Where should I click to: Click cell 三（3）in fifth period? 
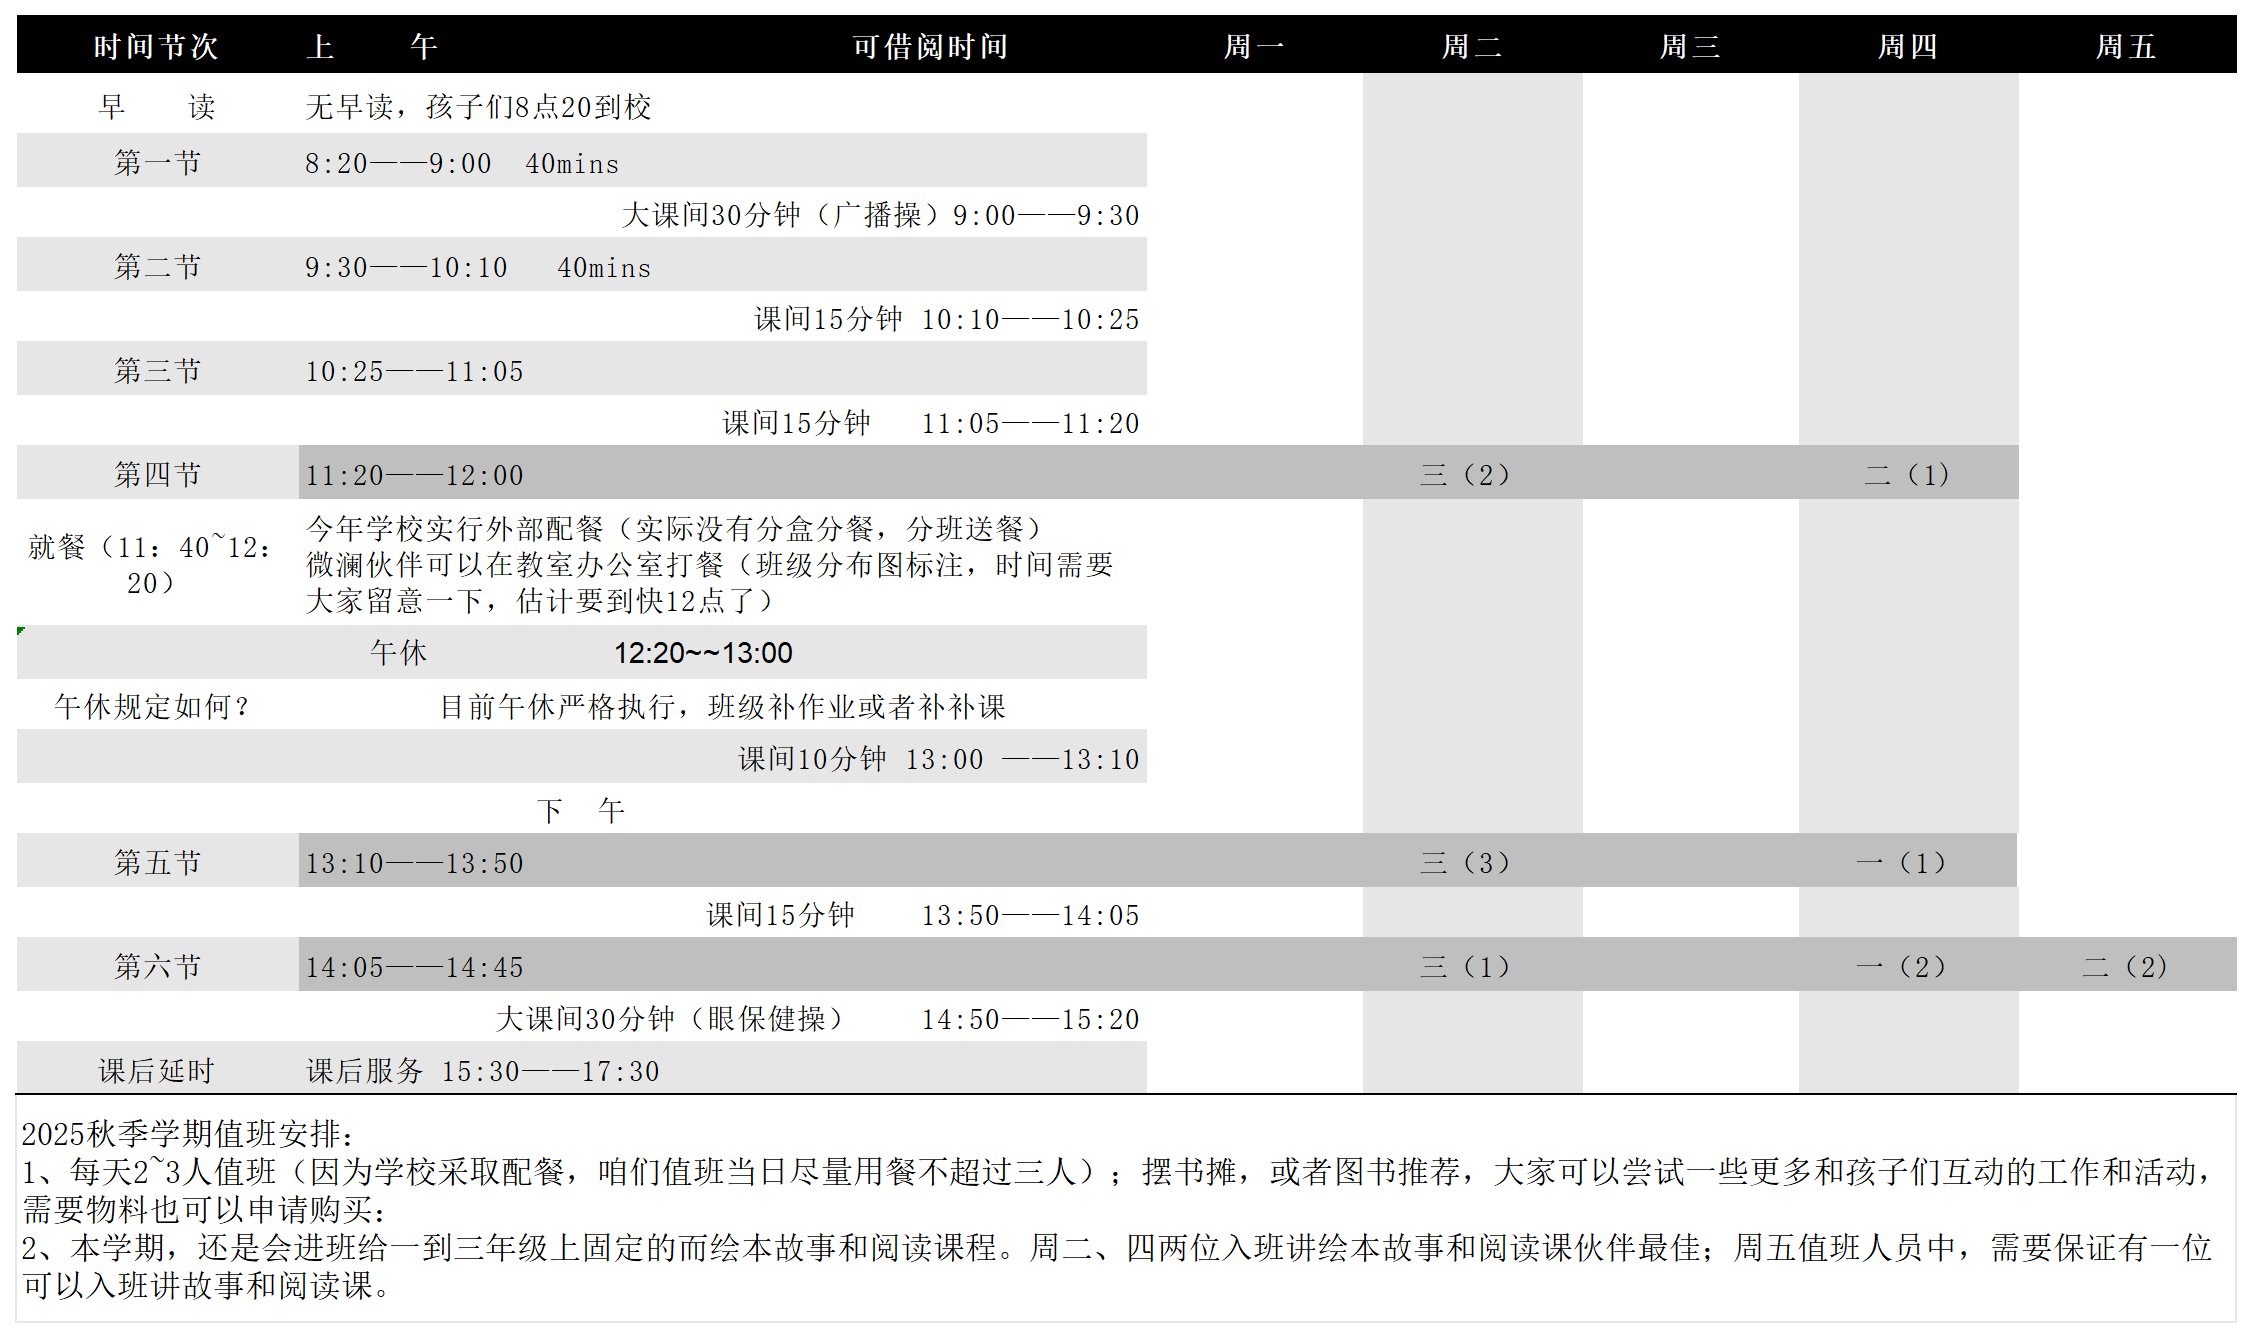click(1467, 862)
